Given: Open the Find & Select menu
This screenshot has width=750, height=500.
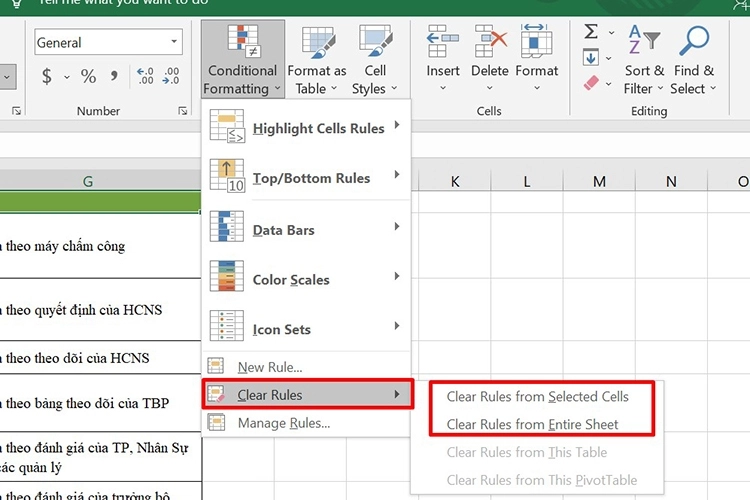Looking at the screenshot, I should [x=694, y=60].
